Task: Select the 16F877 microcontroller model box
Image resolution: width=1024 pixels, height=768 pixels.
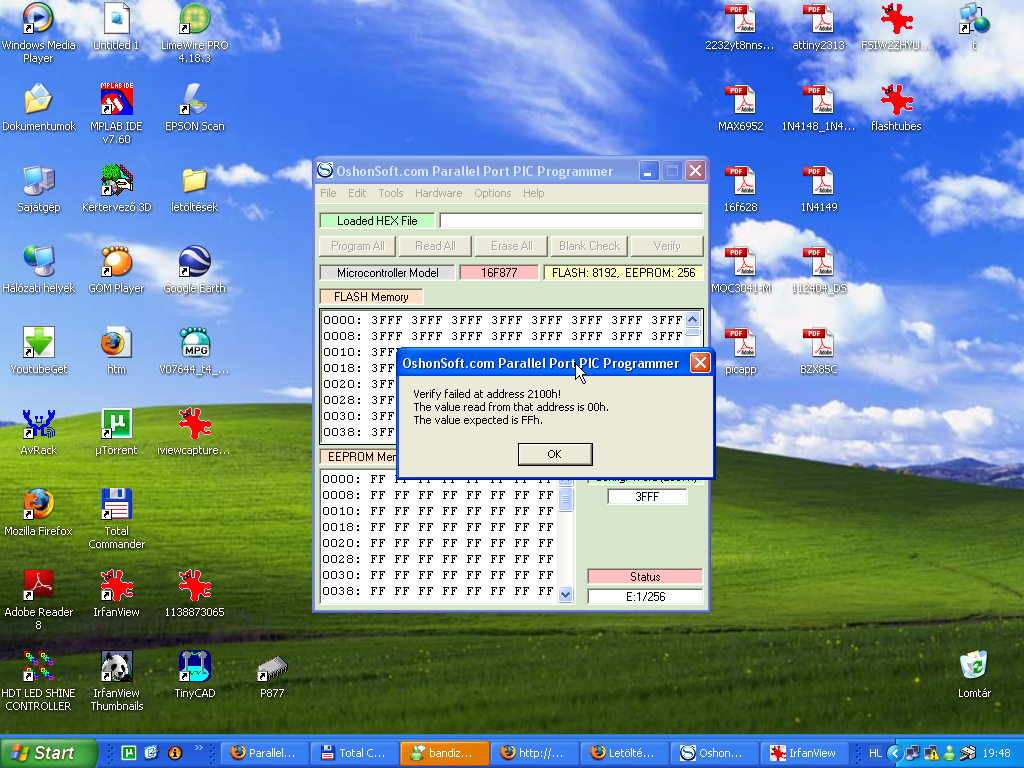Action: [499, 273]
